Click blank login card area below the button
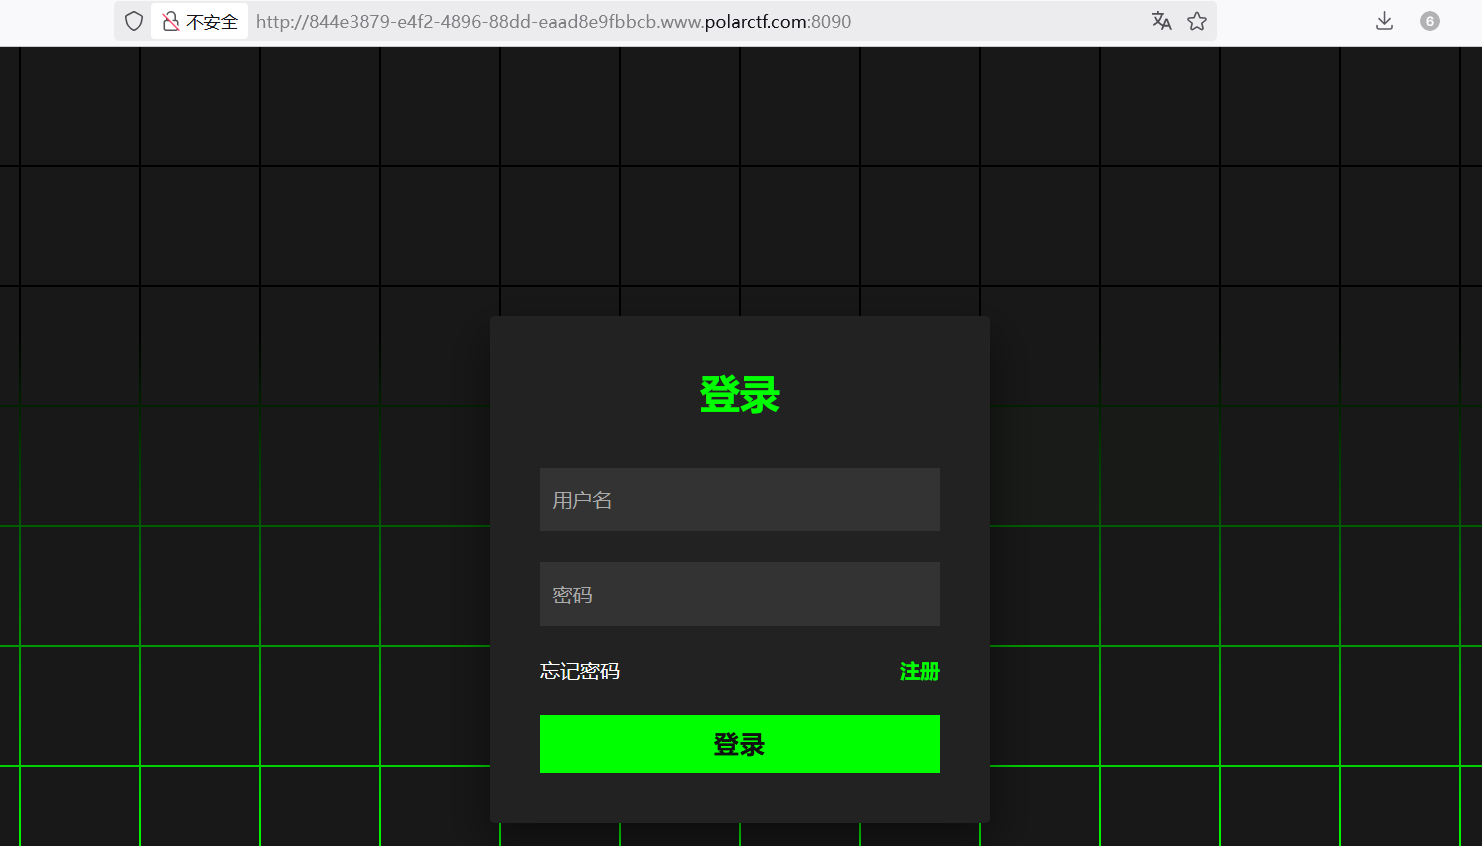Screen dimensions: 1482x846 (x=739, y=798)
